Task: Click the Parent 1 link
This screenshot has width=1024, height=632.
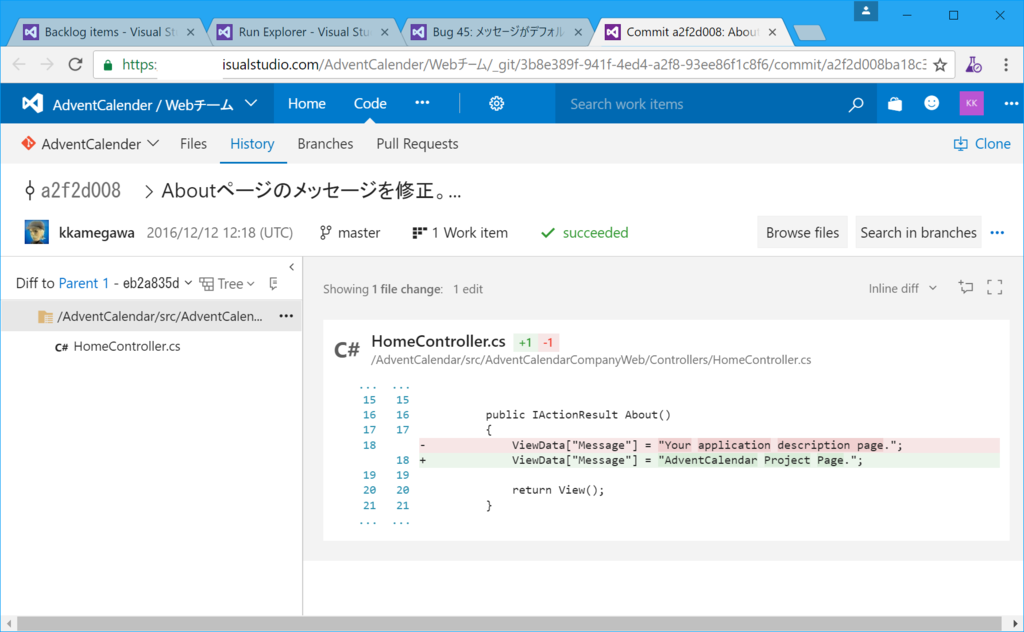Action: click(x=84, y=283)
